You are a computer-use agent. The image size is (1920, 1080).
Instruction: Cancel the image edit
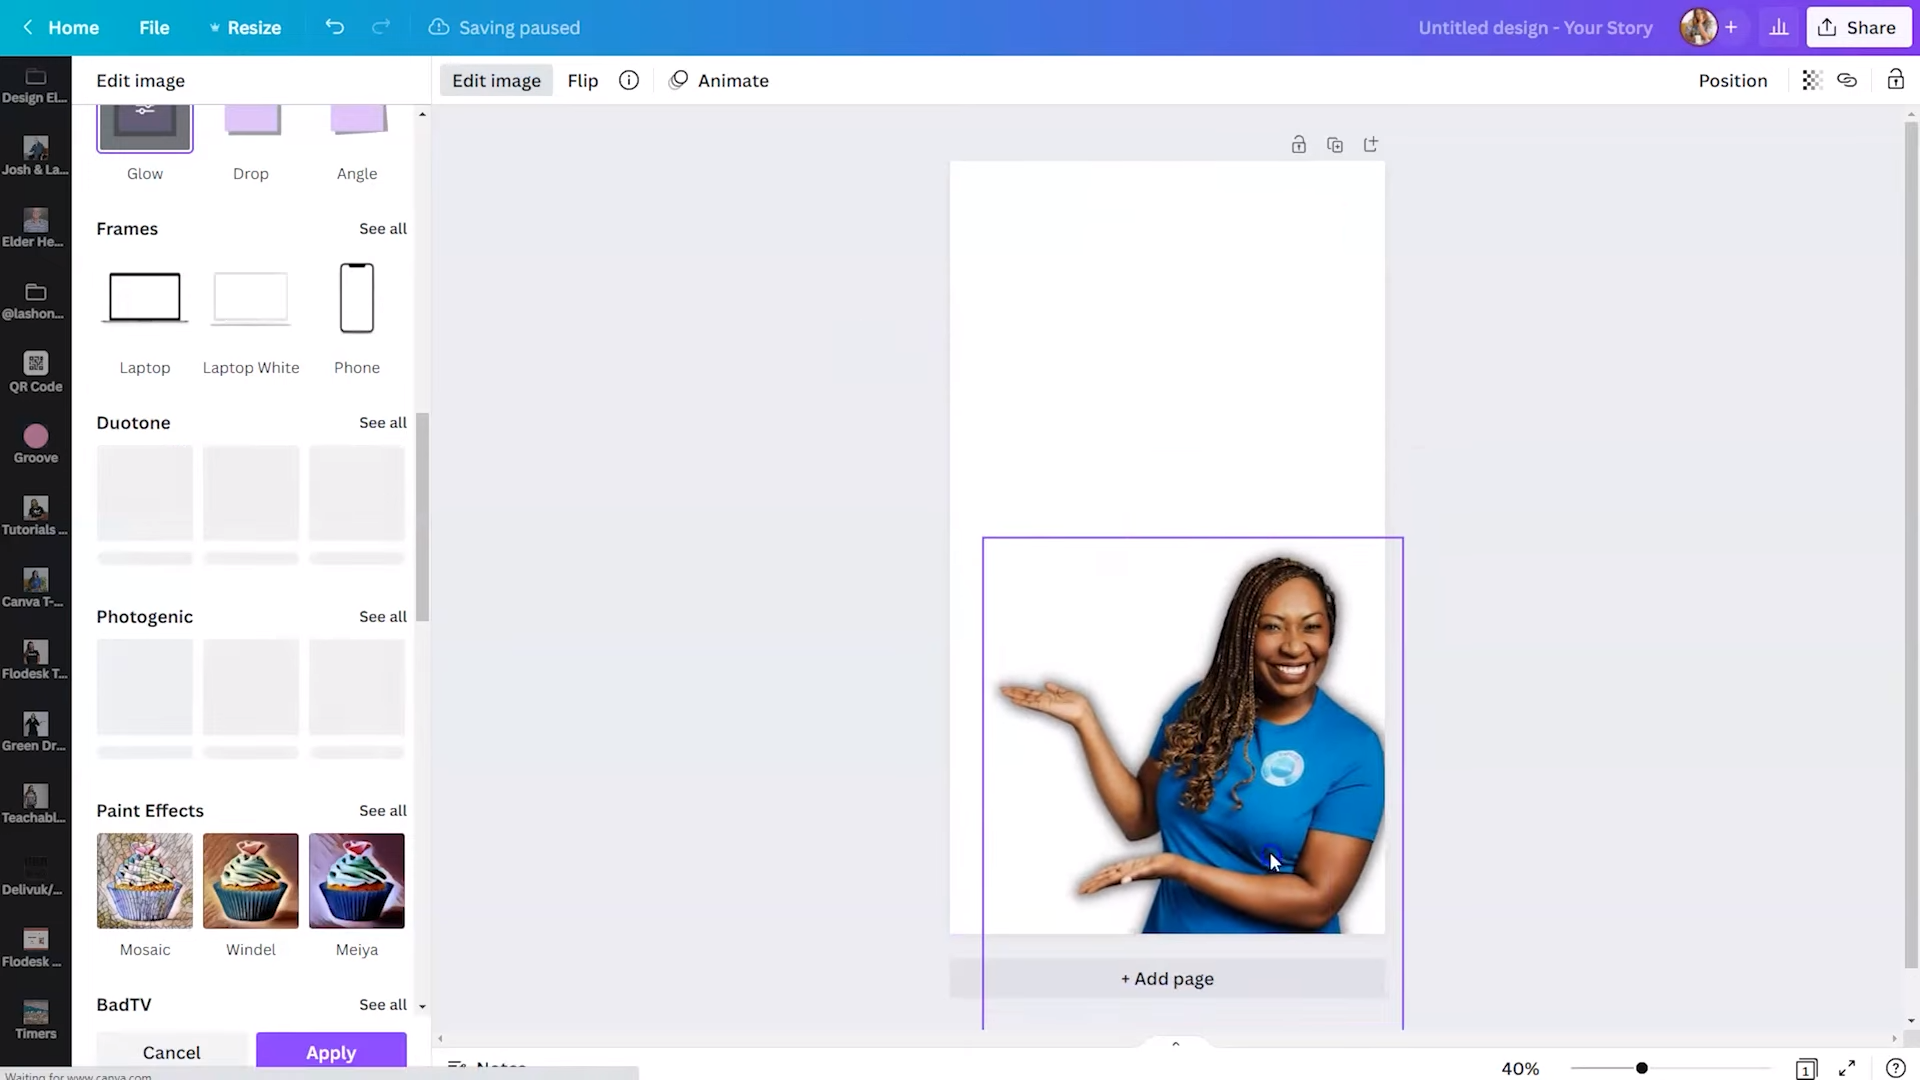click(172, 1052)
